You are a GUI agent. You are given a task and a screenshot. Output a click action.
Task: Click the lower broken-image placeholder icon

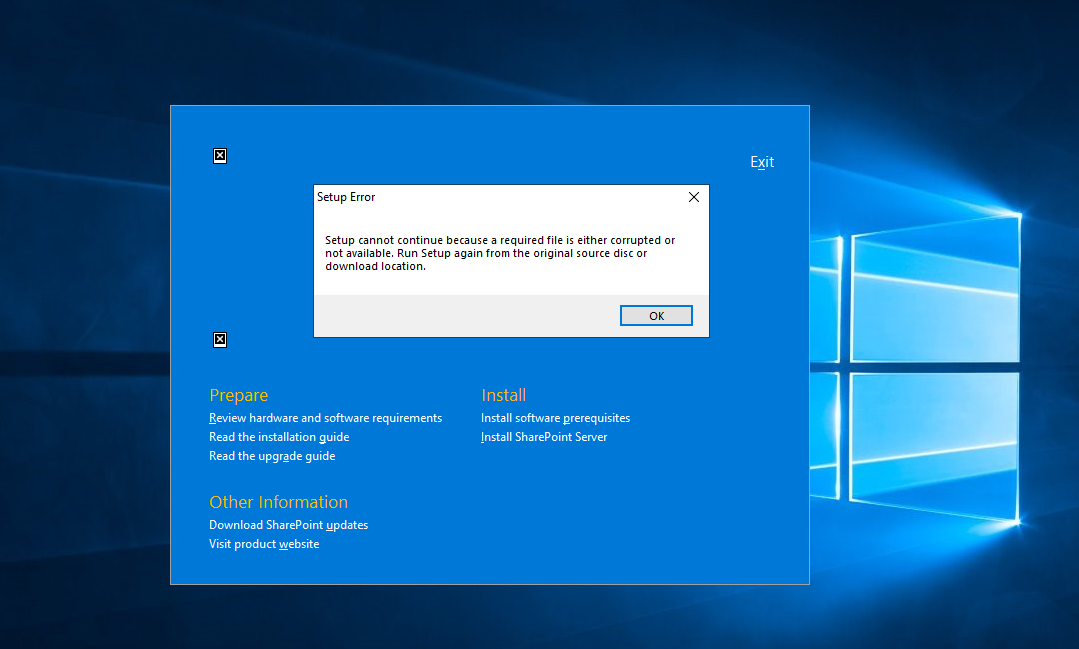click(219, 339)
